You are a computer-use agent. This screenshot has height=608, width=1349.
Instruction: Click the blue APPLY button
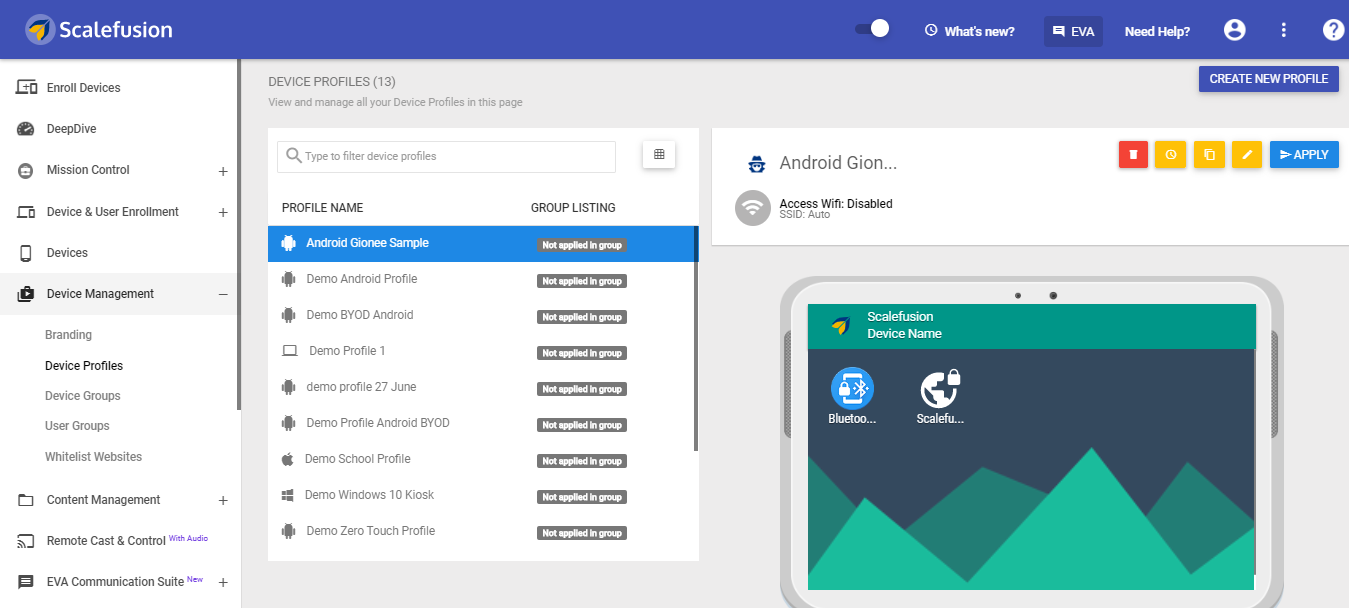pos(1304,154)
